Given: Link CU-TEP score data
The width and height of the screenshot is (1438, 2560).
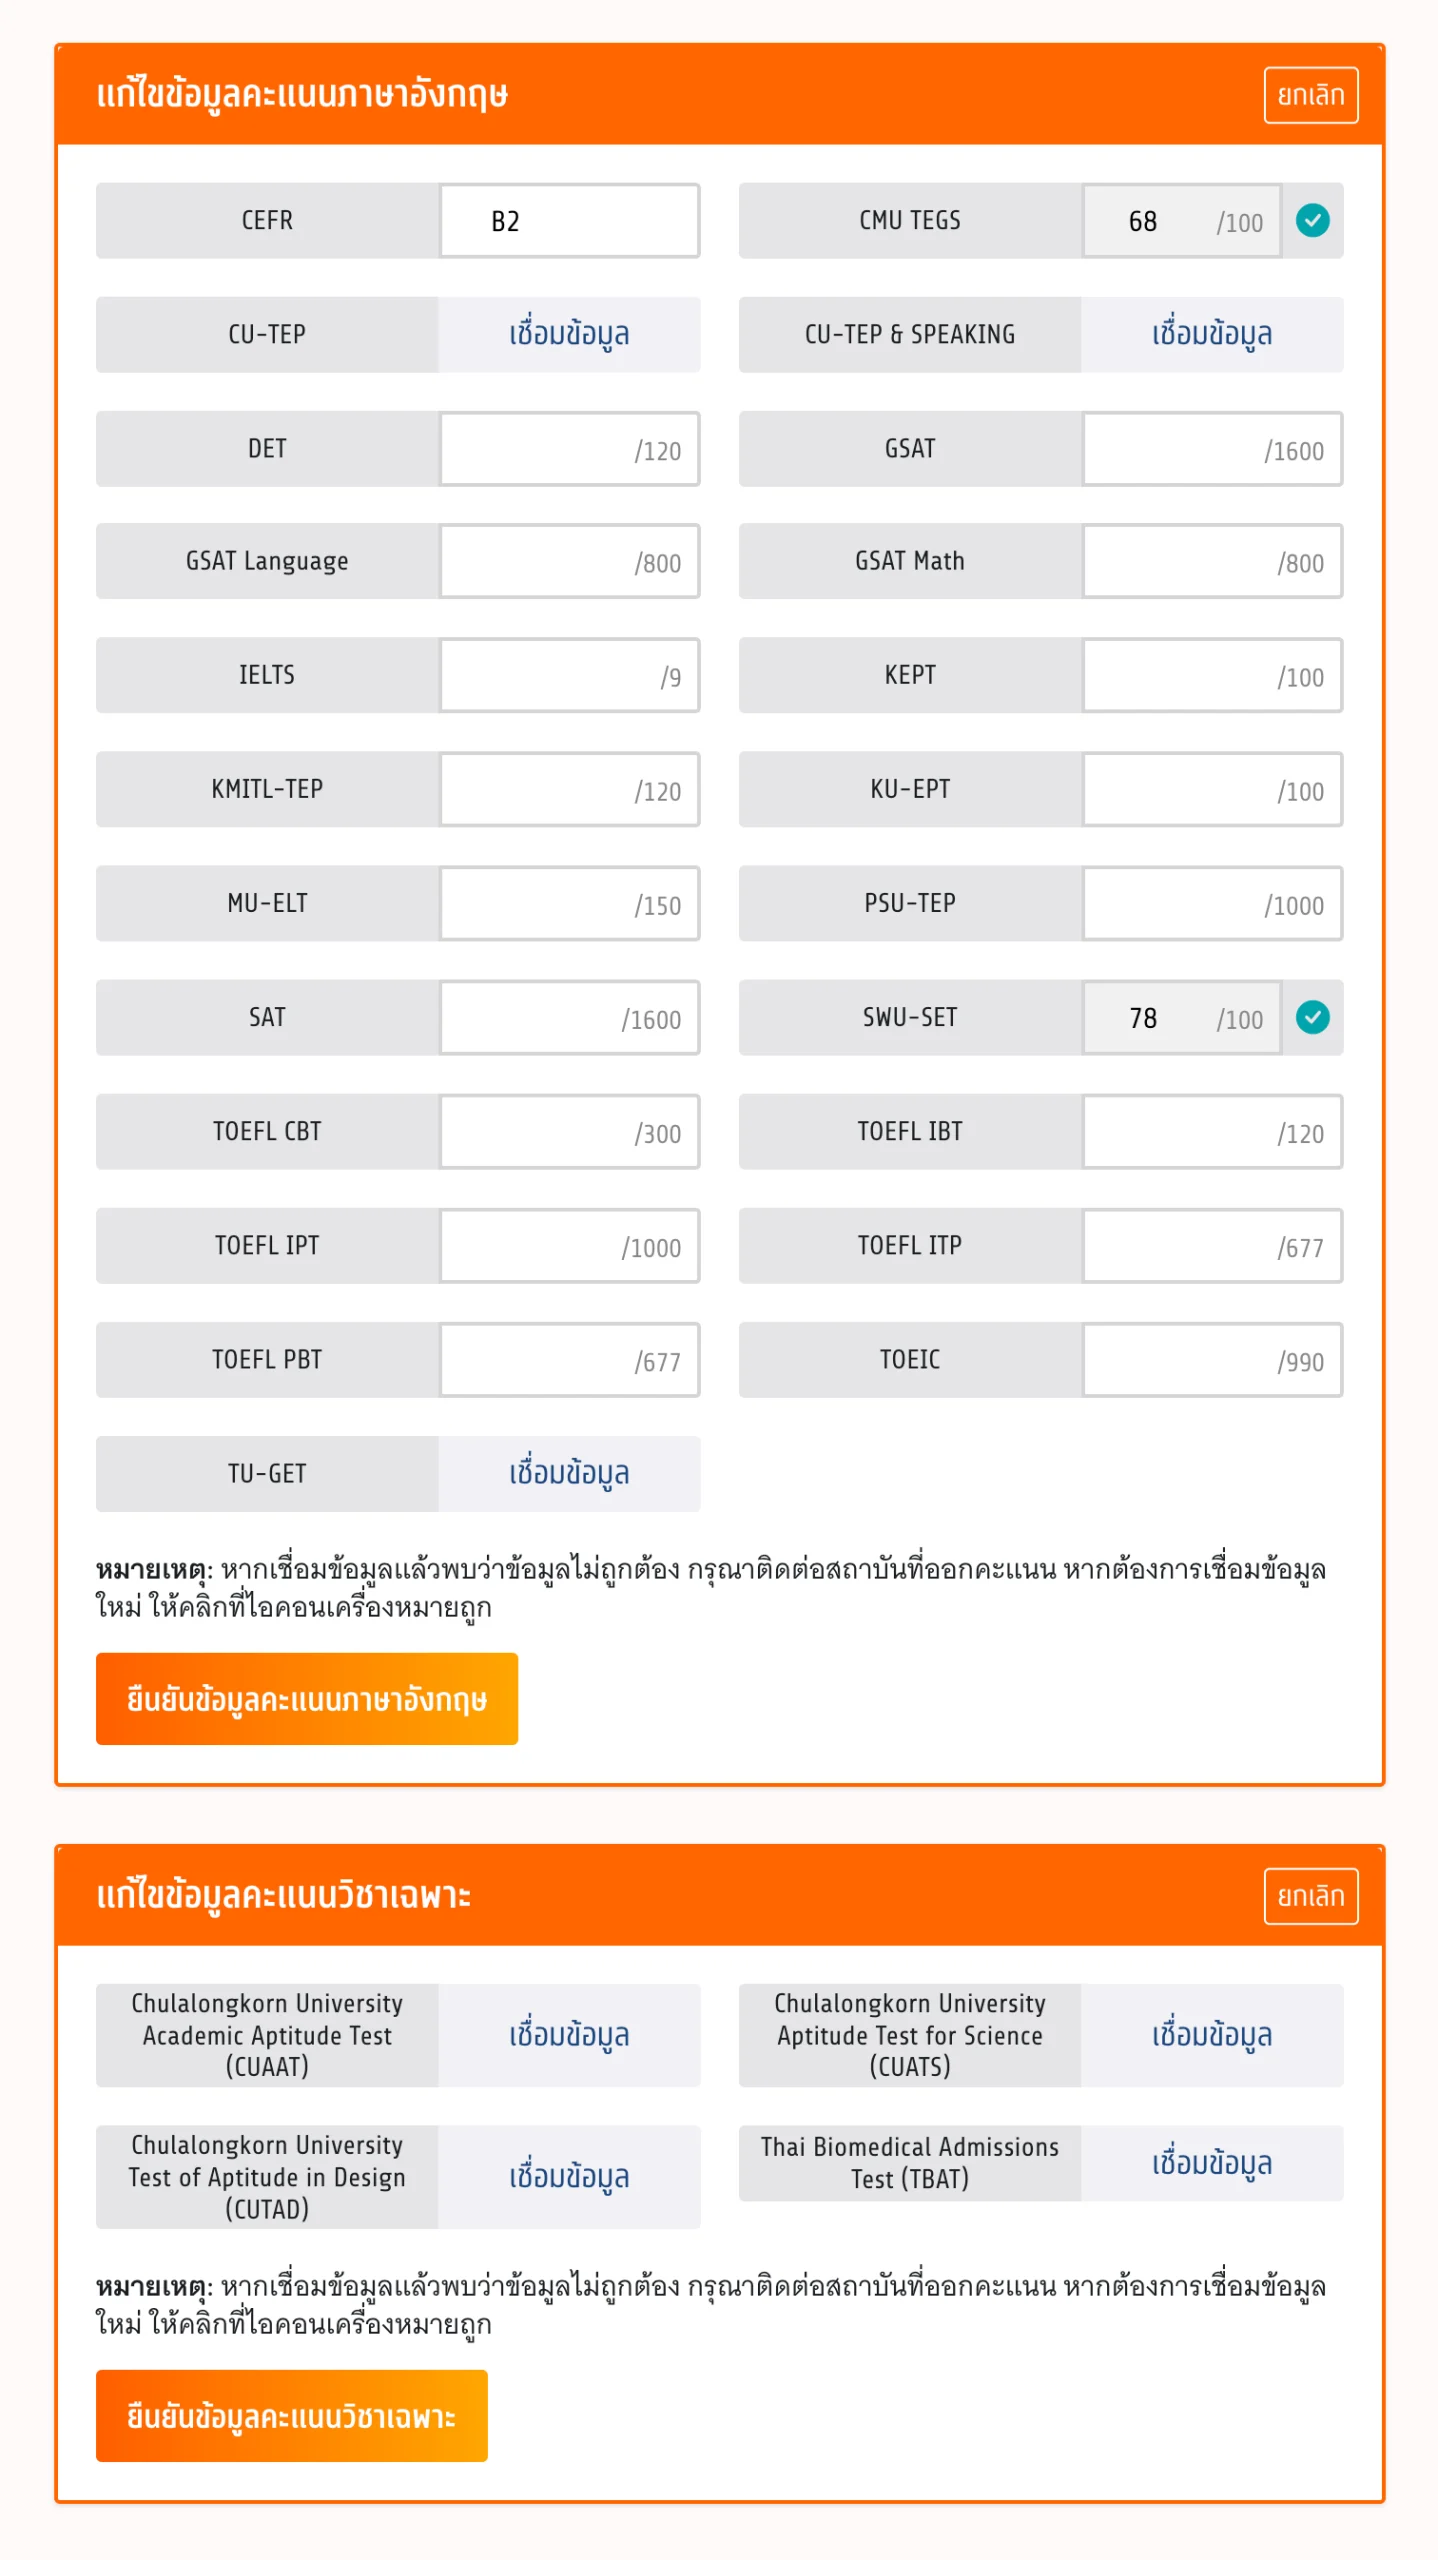Looking at the screenshot, I should point(568,334).
